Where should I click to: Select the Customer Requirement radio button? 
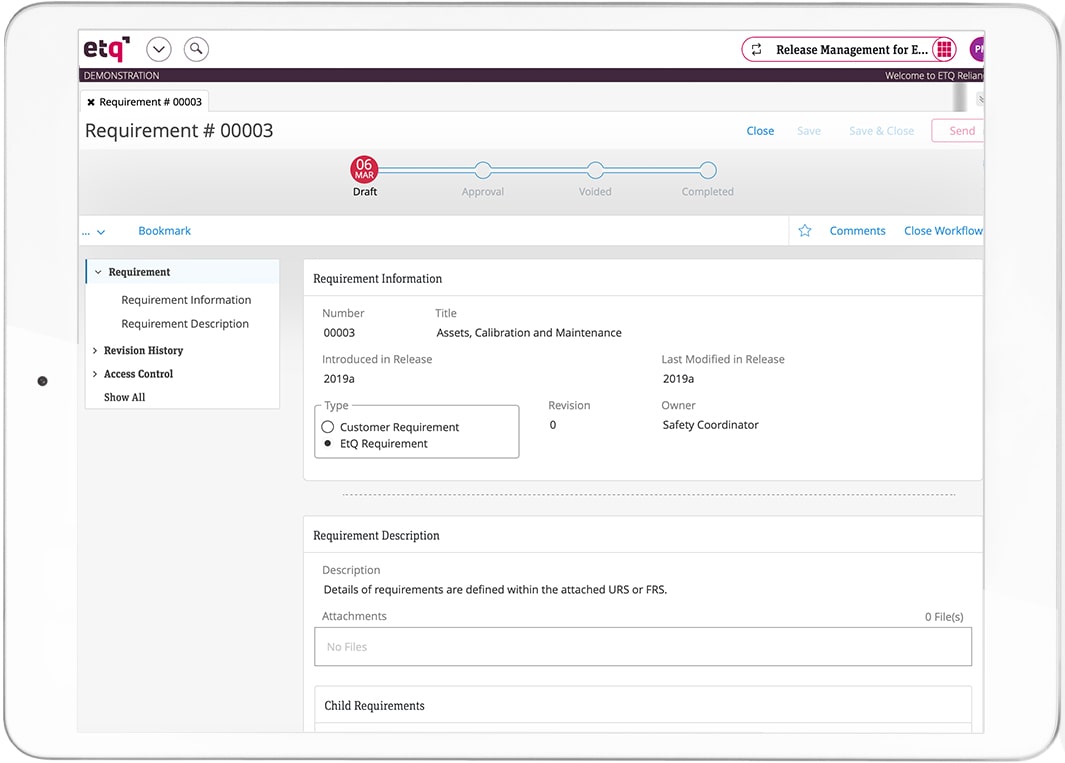(328, 427)
